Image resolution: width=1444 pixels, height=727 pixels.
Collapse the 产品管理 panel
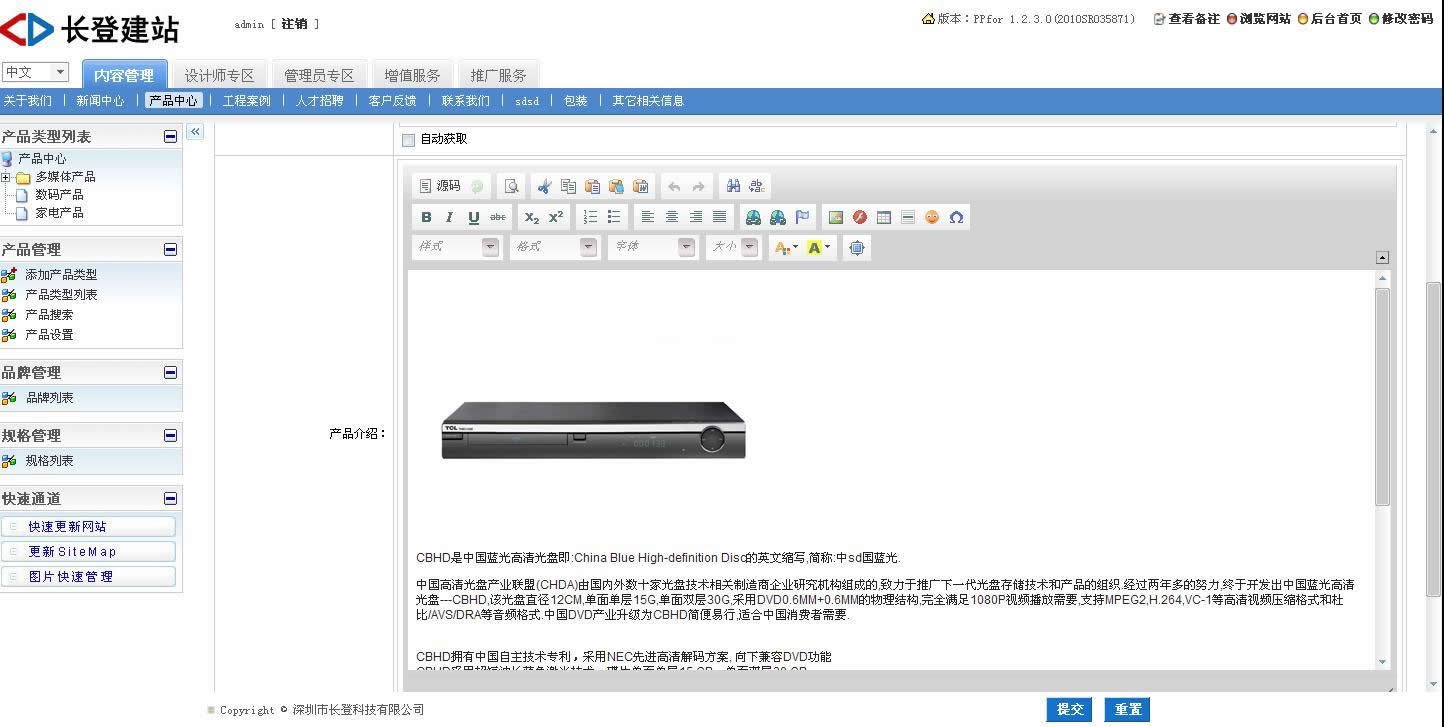click(170, 249)
